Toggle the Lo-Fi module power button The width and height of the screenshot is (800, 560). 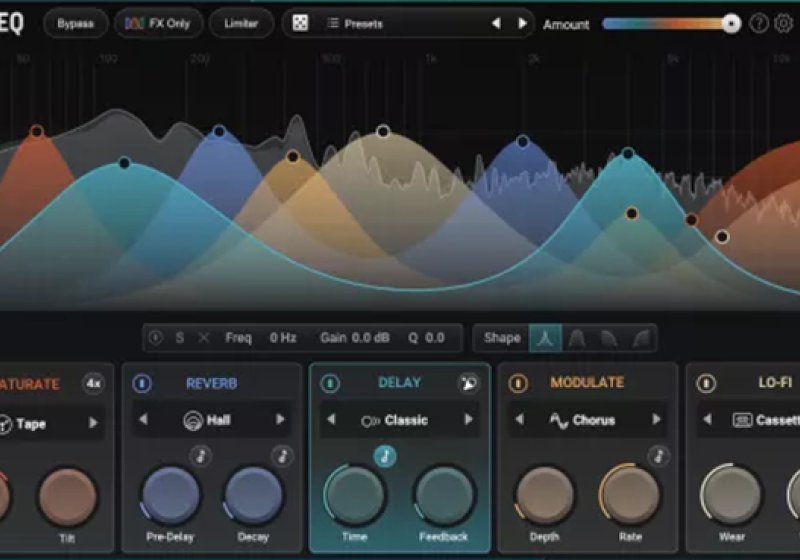(706, 383)
